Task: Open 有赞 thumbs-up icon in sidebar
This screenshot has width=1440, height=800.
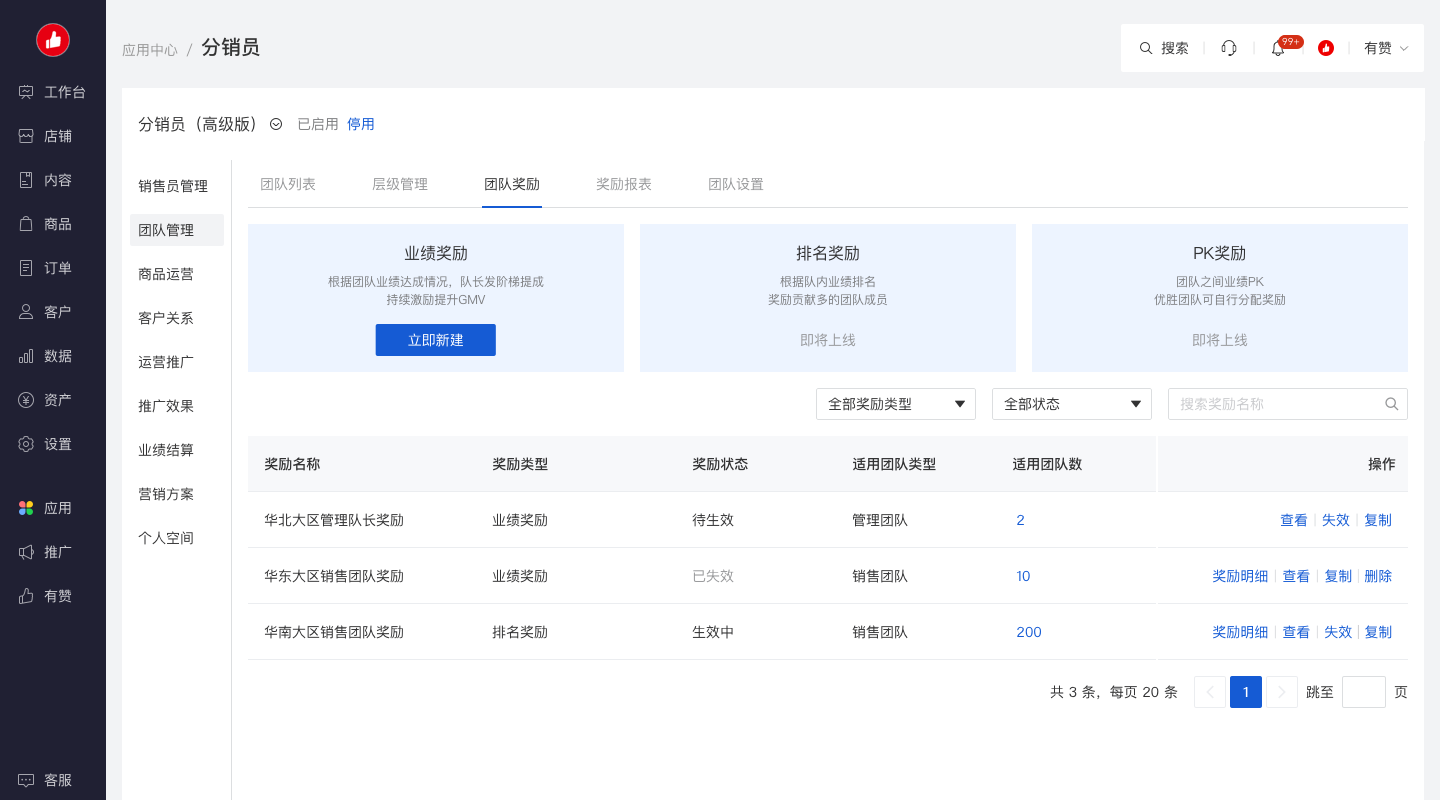Action: point(26,596)
